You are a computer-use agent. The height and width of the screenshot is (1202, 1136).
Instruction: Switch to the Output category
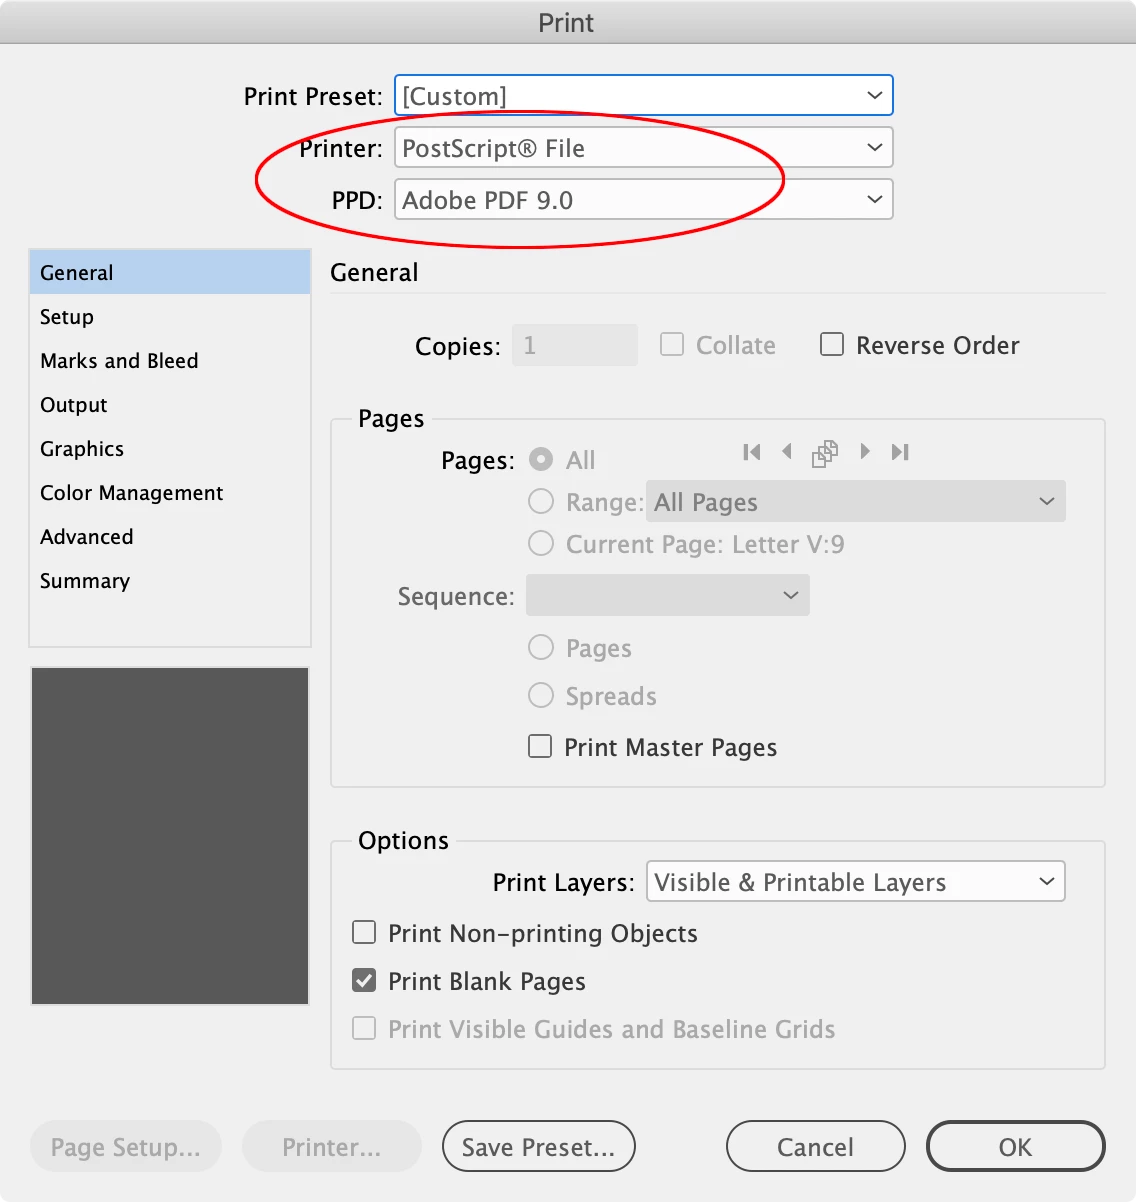click(170, 405)
